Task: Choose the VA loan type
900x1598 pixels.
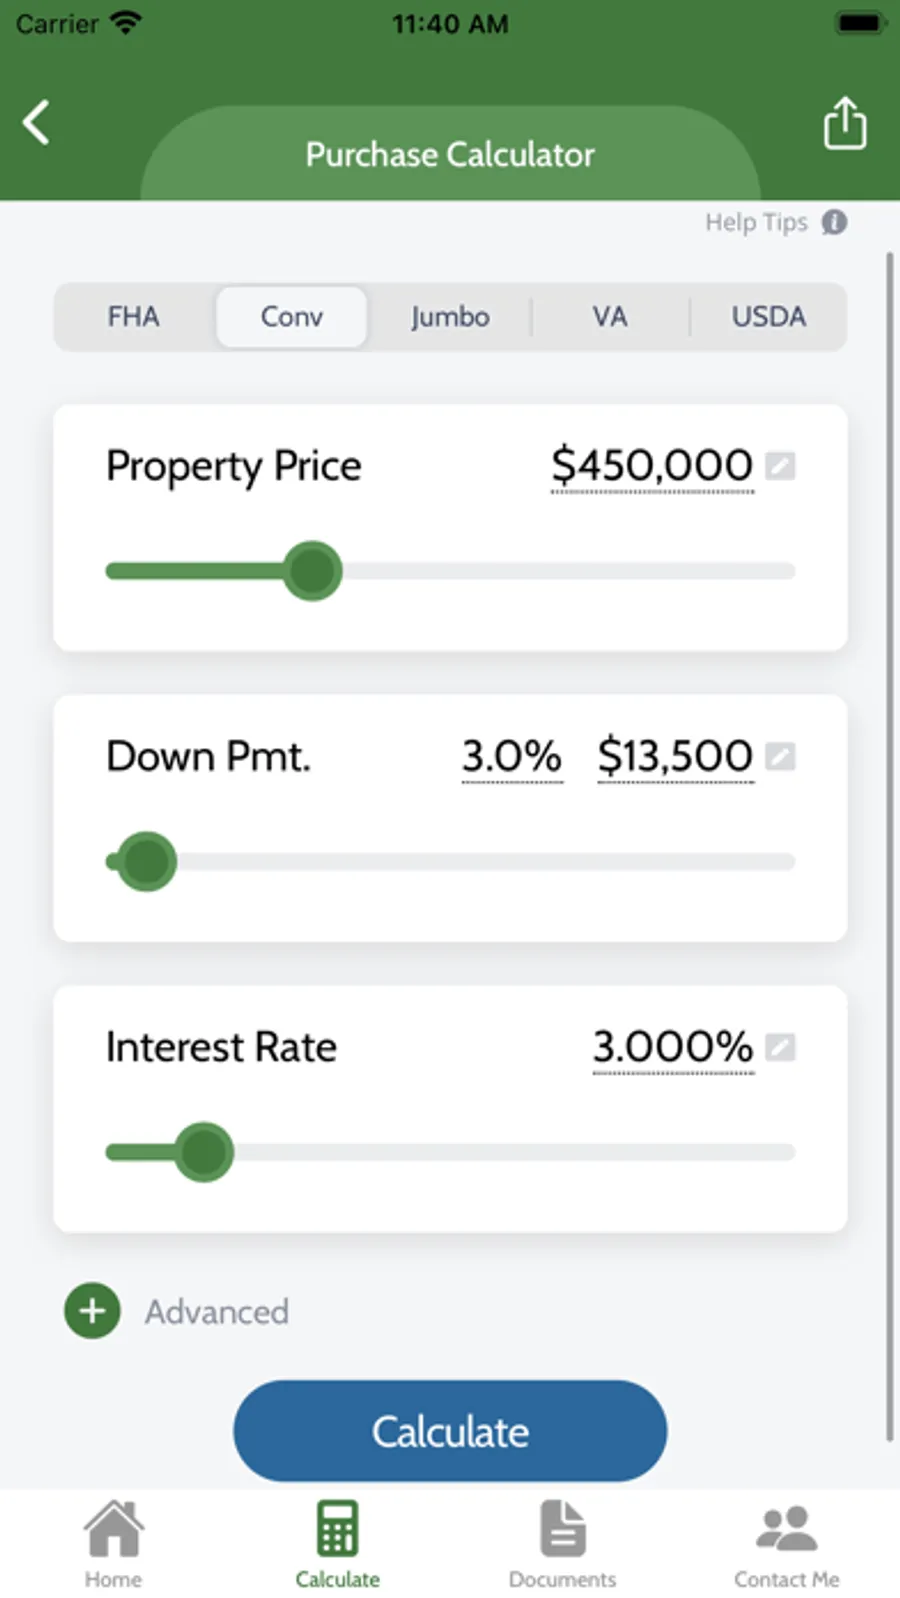Action: coord(609,317)
